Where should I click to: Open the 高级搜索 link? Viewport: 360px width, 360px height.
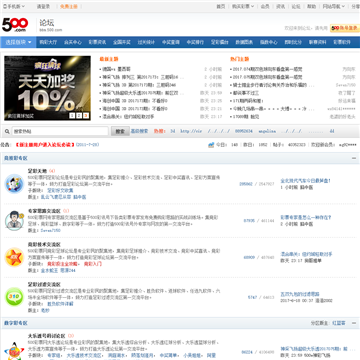click(x=139, y=131)
